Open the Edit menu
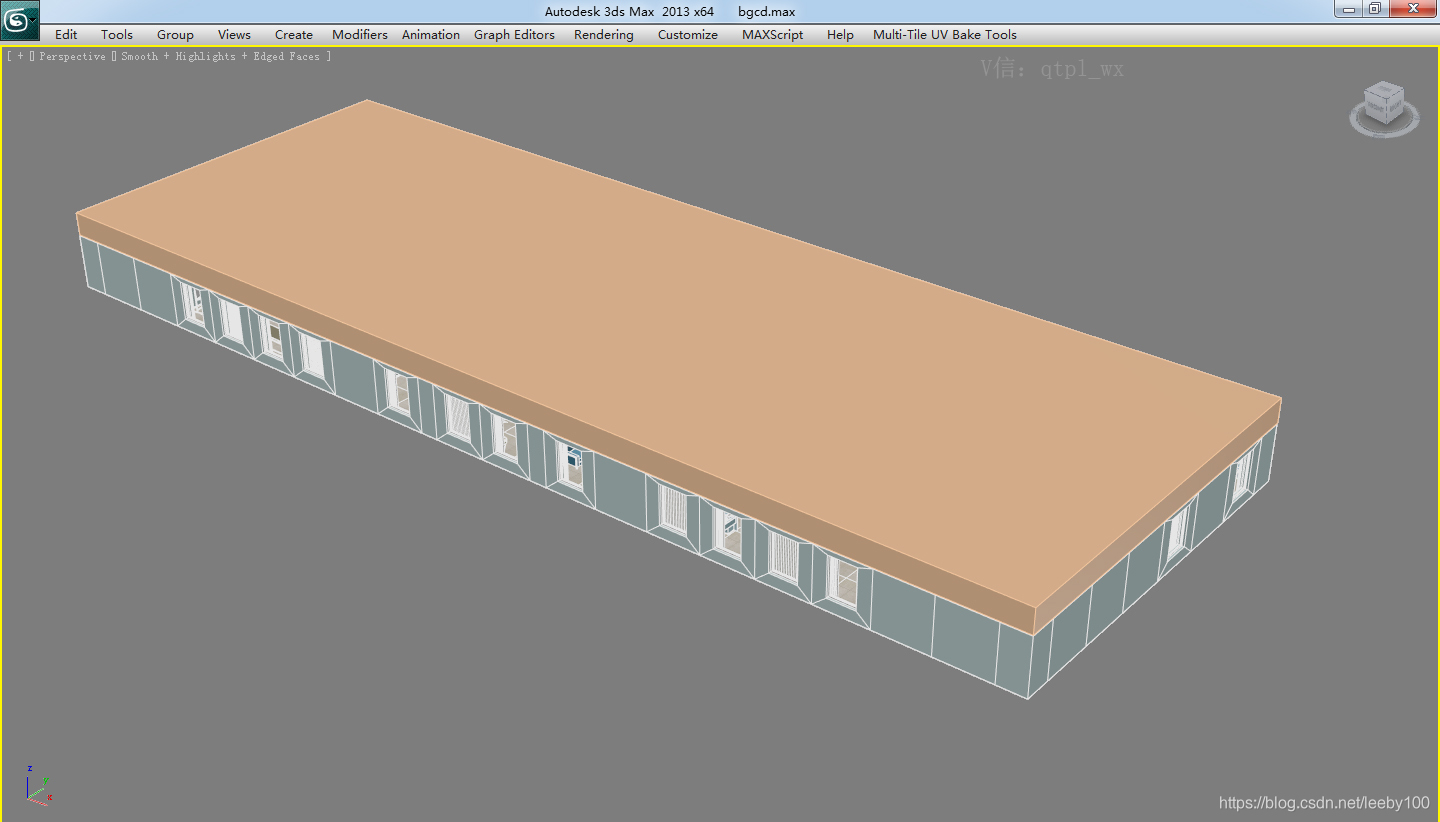 pos(66,34)
